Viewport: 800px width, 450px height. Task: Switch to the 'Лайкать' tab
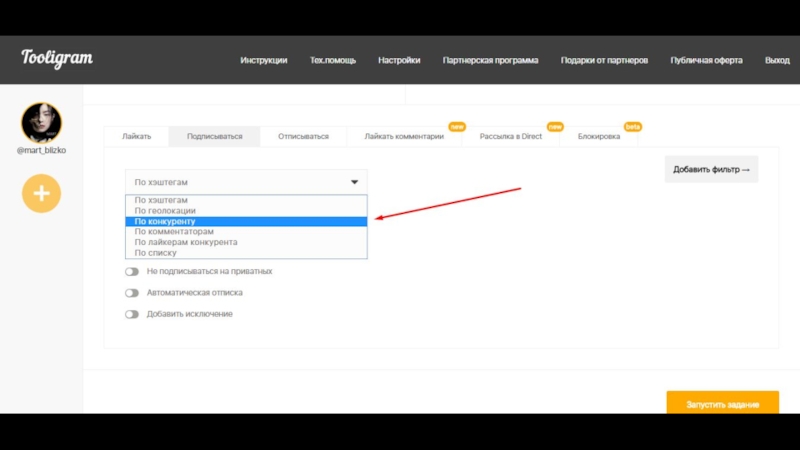coord(137,136)
